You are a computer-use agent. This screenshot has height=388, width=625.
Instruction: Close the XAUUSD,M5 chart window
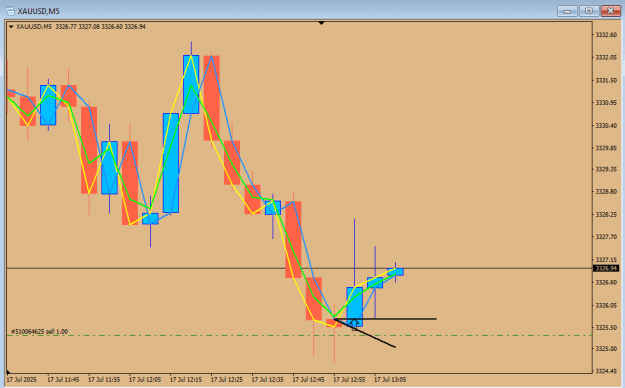coord(610,11)
